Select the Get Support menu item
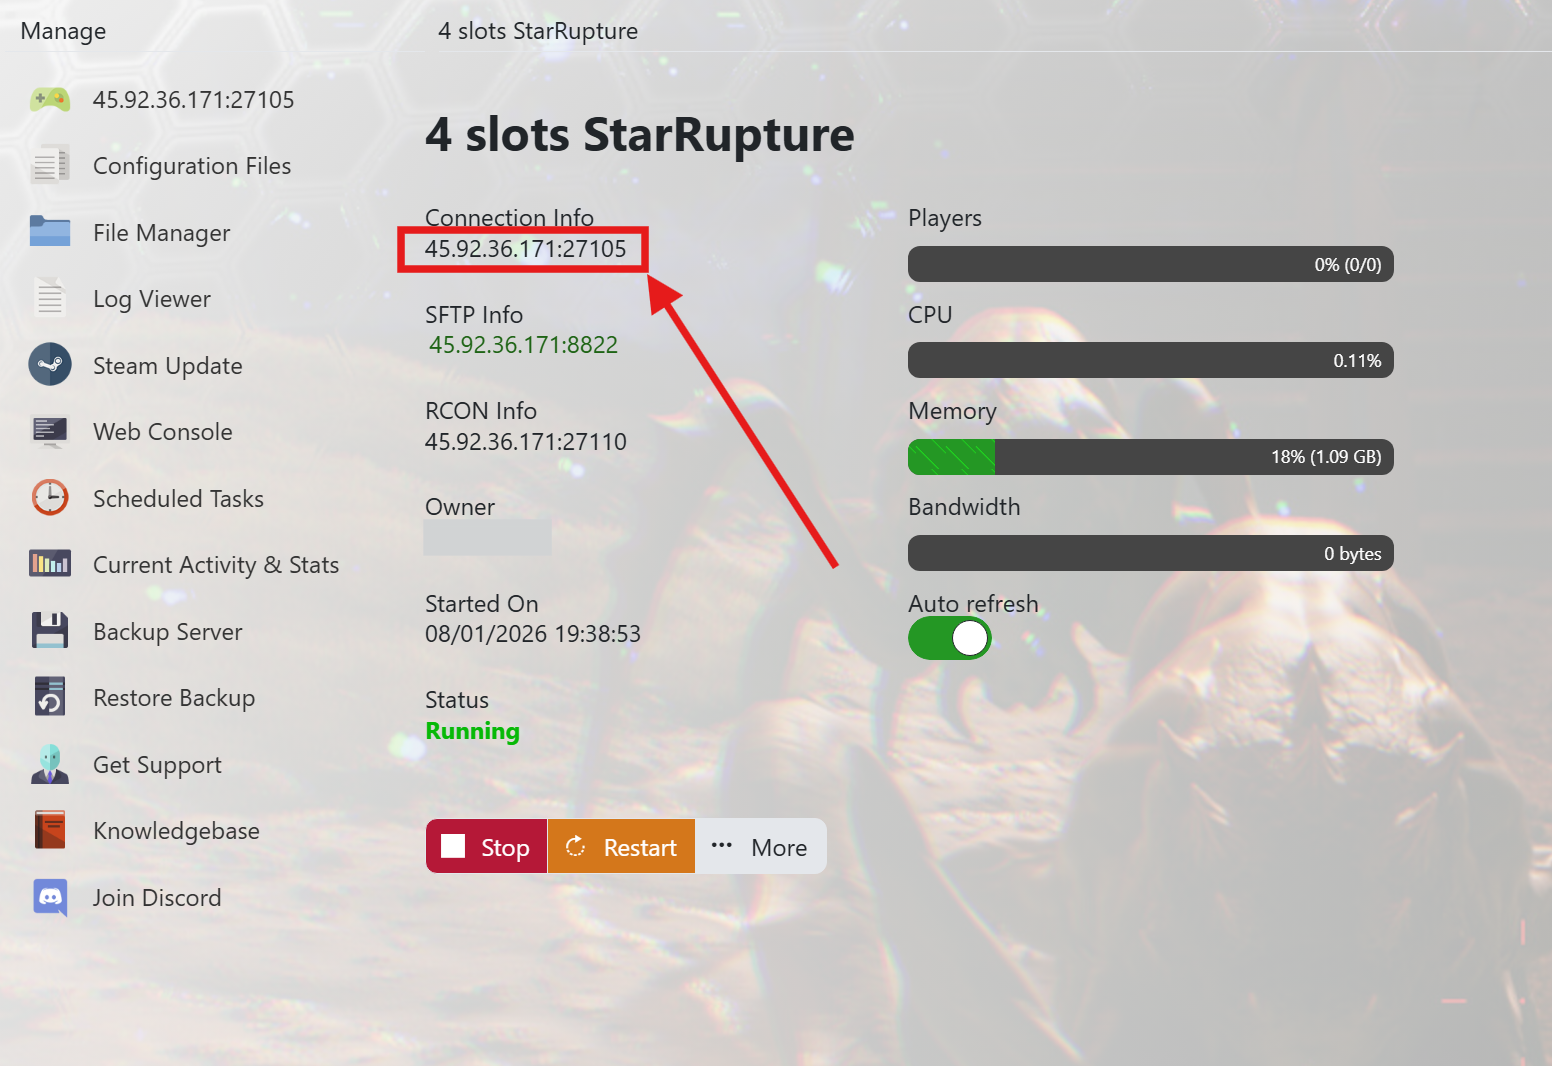The width and height of the screenshot is (1552, 1066). (157, 765)
